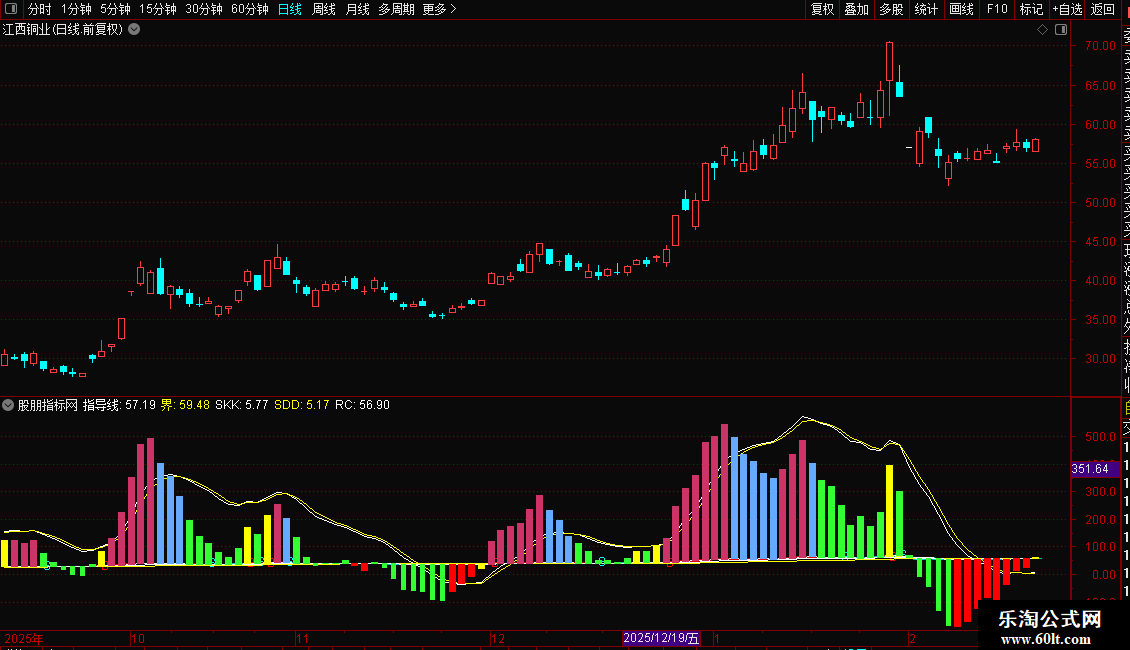Click the 界: 59.48 indicator value
This screenshot has height=650, width=1130.
pyautogui.click(x=185, y=405)
